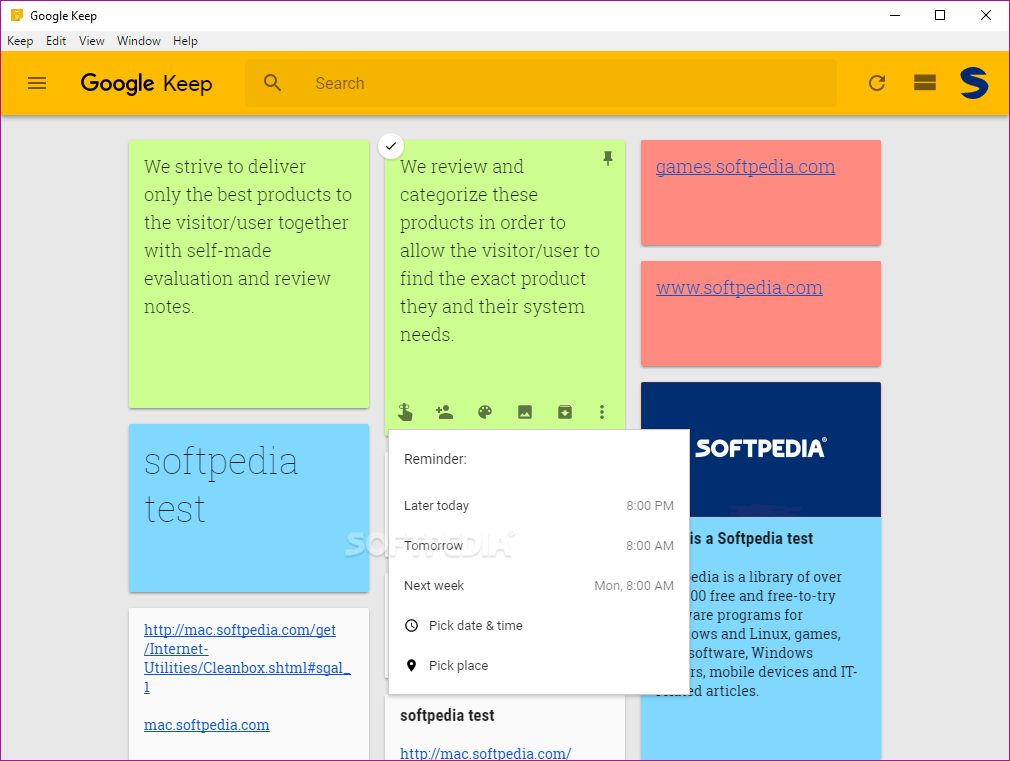Choose Next week reminder option
1010x761 pixels.
539,586
